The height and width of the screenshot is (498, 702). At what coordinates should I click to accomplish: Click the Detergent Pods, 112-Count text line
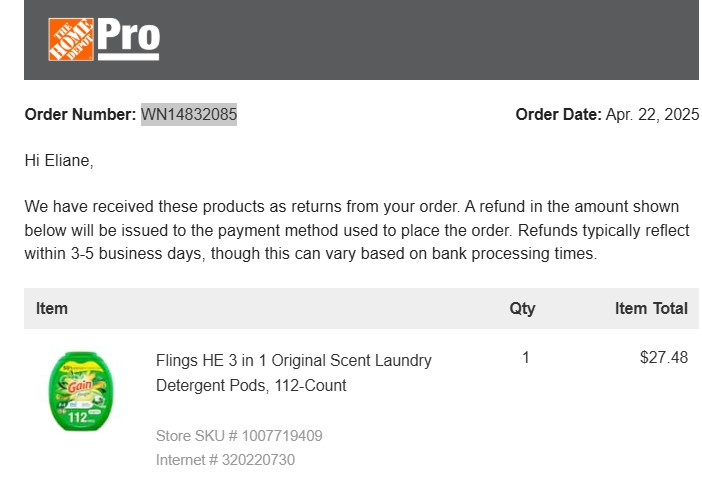251,385
